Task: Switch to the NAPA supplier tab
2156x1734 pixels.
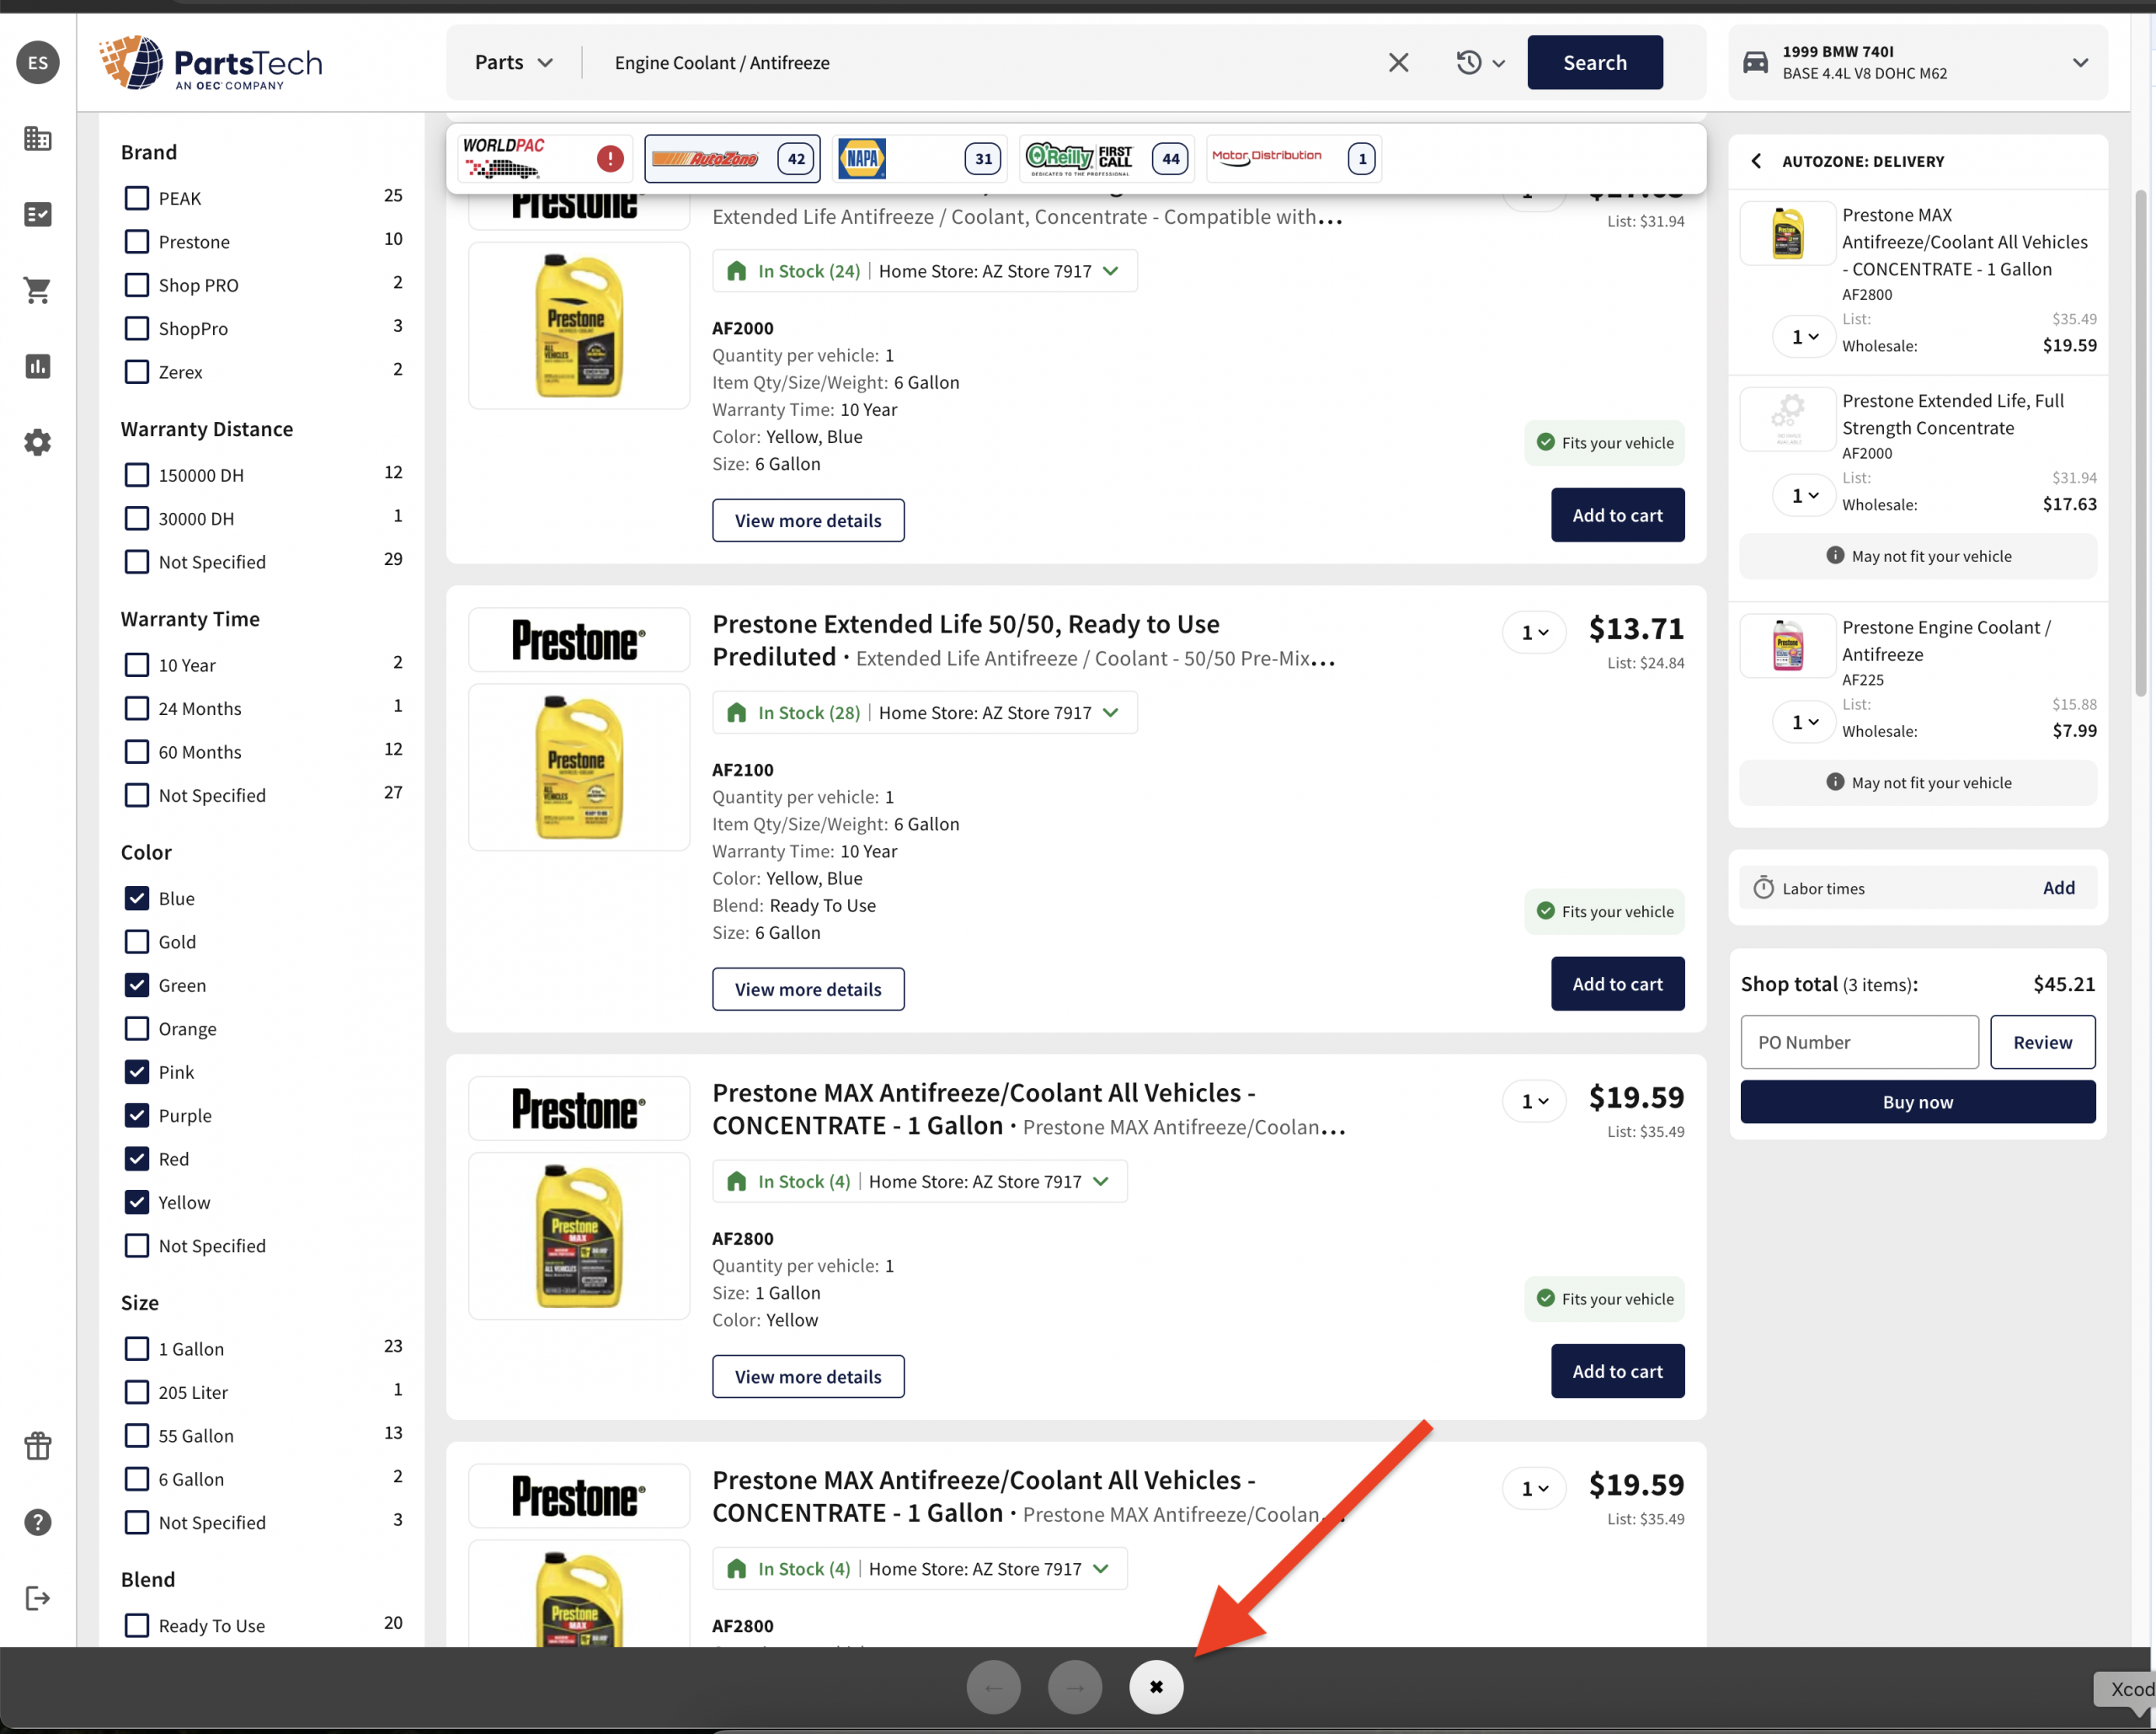Action: coord(919,158)
